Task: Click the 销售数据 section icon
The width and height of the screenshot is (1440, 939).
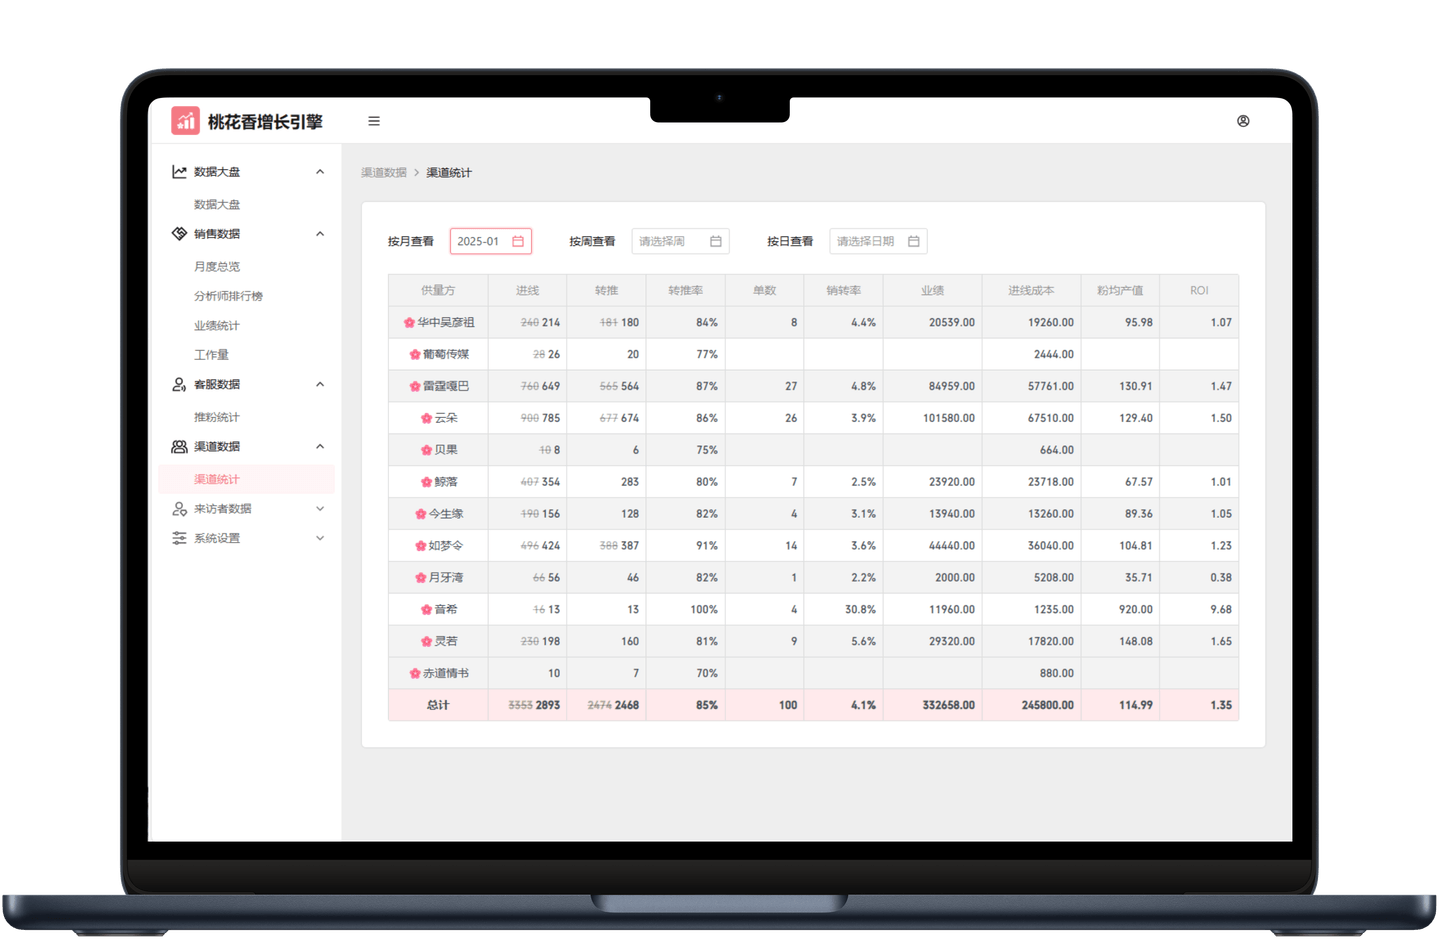Action: (179, 234)
